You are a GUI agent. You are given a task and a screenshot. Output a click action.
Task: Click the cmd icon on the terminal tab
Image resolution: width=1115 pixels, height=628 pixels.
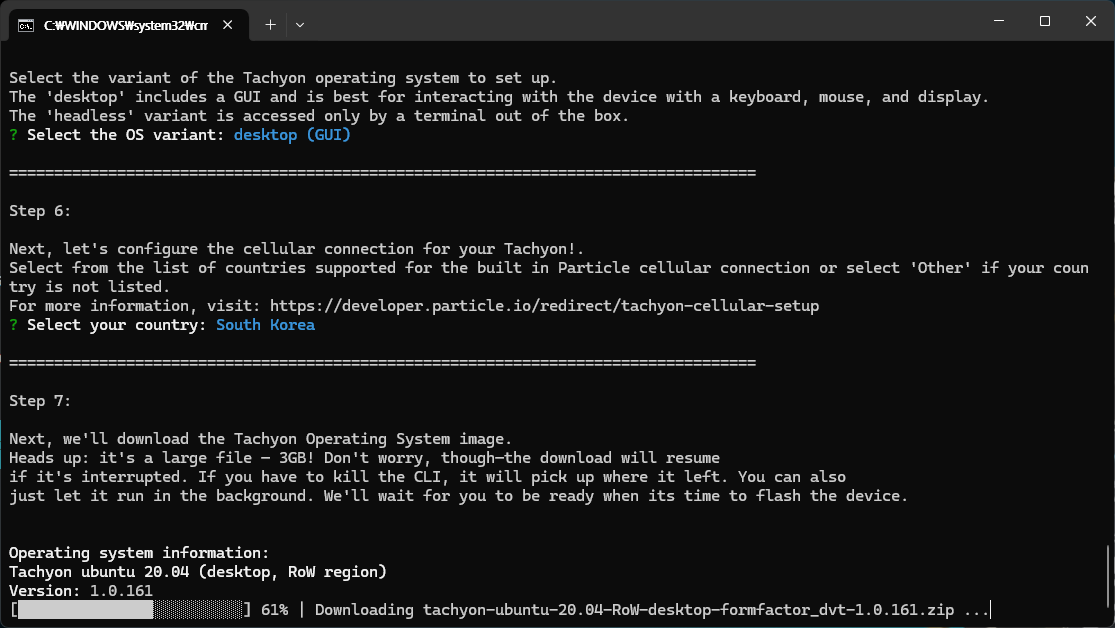pos(26,26)
